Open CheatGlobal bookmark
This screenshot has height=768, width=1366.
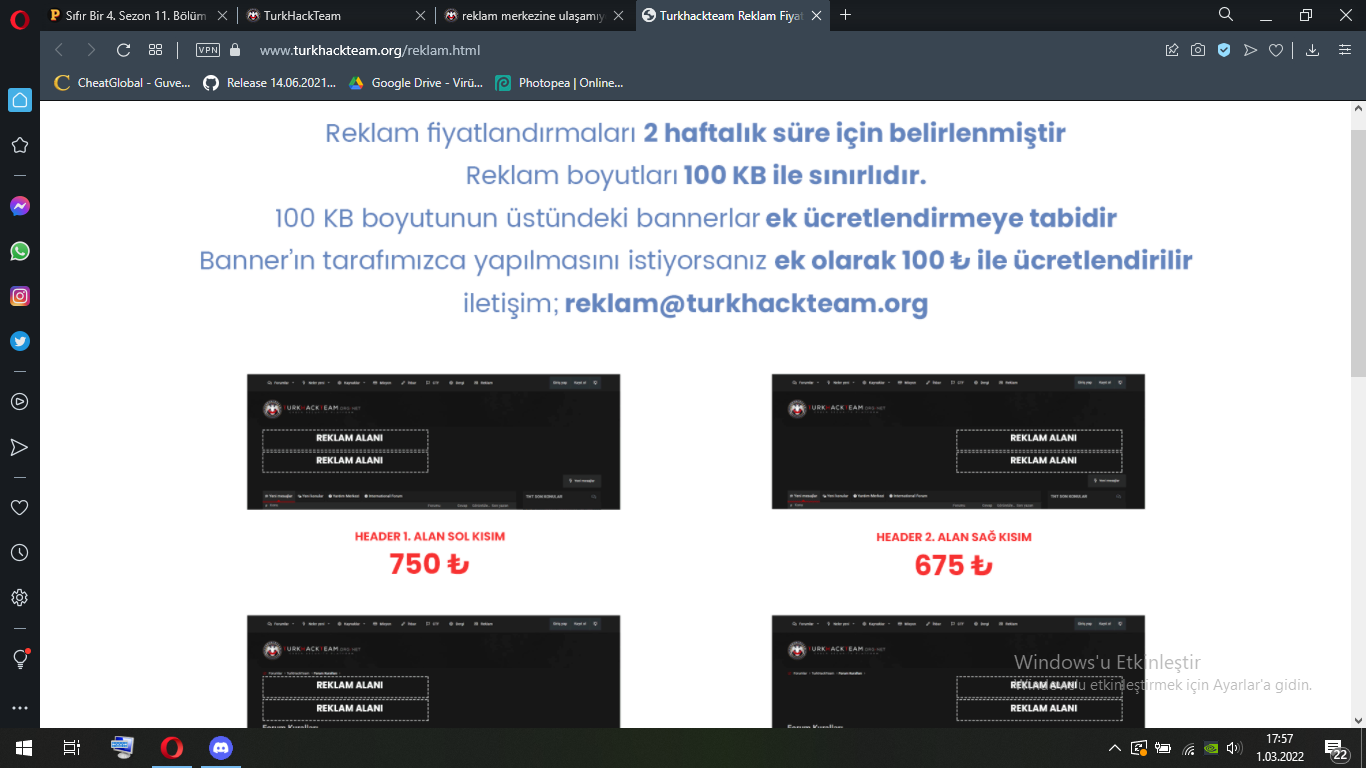tap(123, 83)
